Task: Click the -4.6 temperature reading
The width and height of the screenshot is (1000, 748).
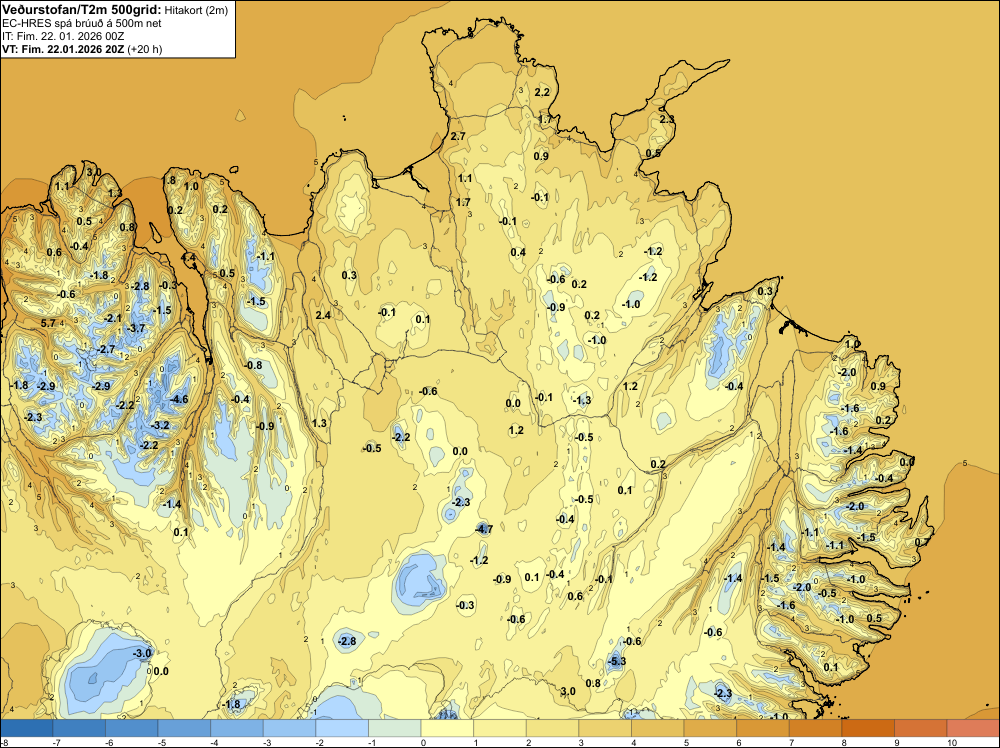Action: pos(180,399)
